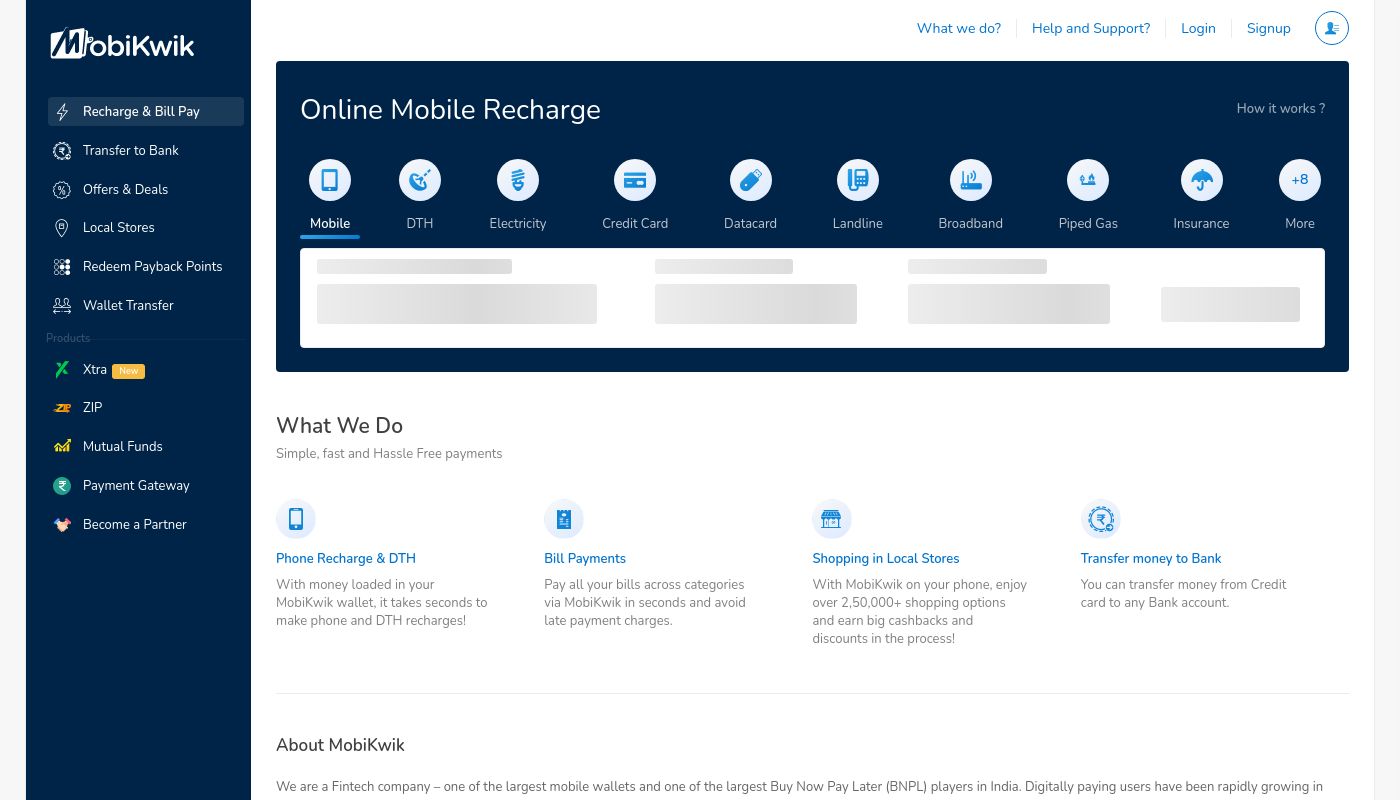The image size is (1400, 800).
Task: Select the Electricity bulb icon
Action: tap(518, 180)
